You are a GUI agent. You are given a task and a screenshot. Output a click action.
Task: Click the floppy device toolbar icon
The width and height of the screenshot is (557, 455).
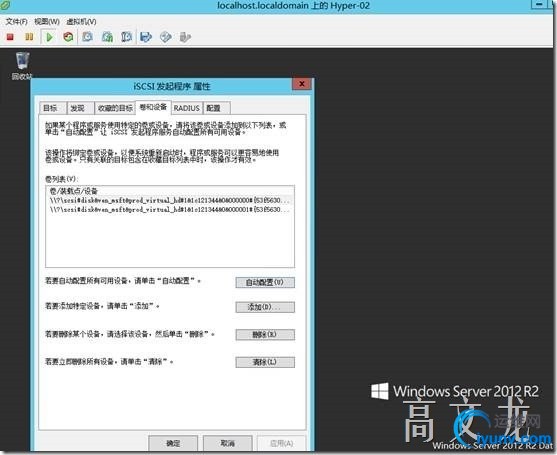(x=146, y=37)
